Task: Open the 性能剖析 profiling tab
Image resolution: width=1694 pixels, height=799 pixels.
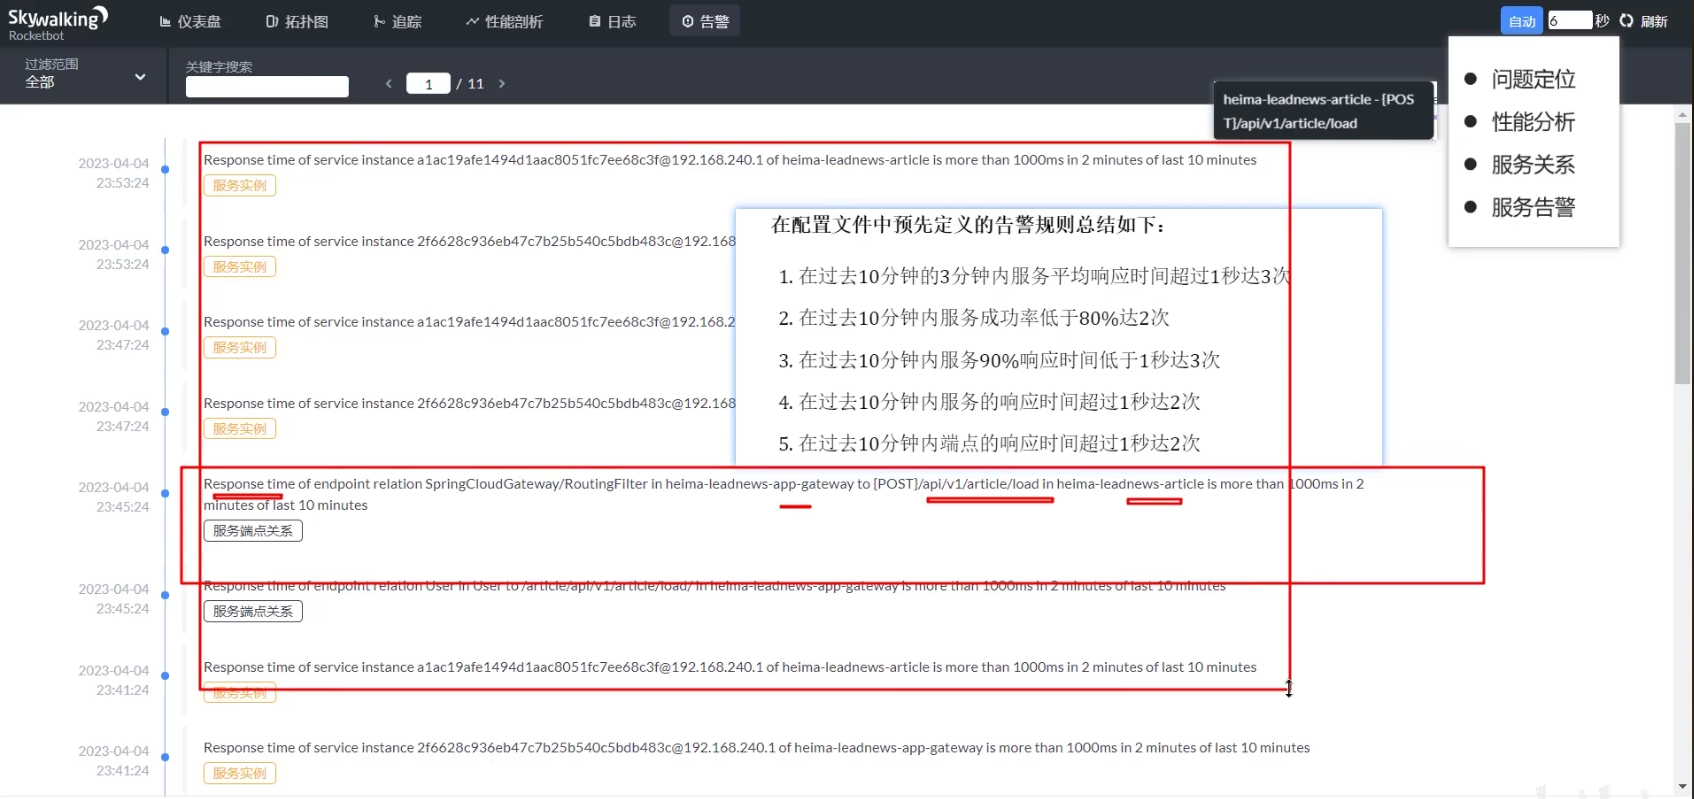Action: point(504,21)
